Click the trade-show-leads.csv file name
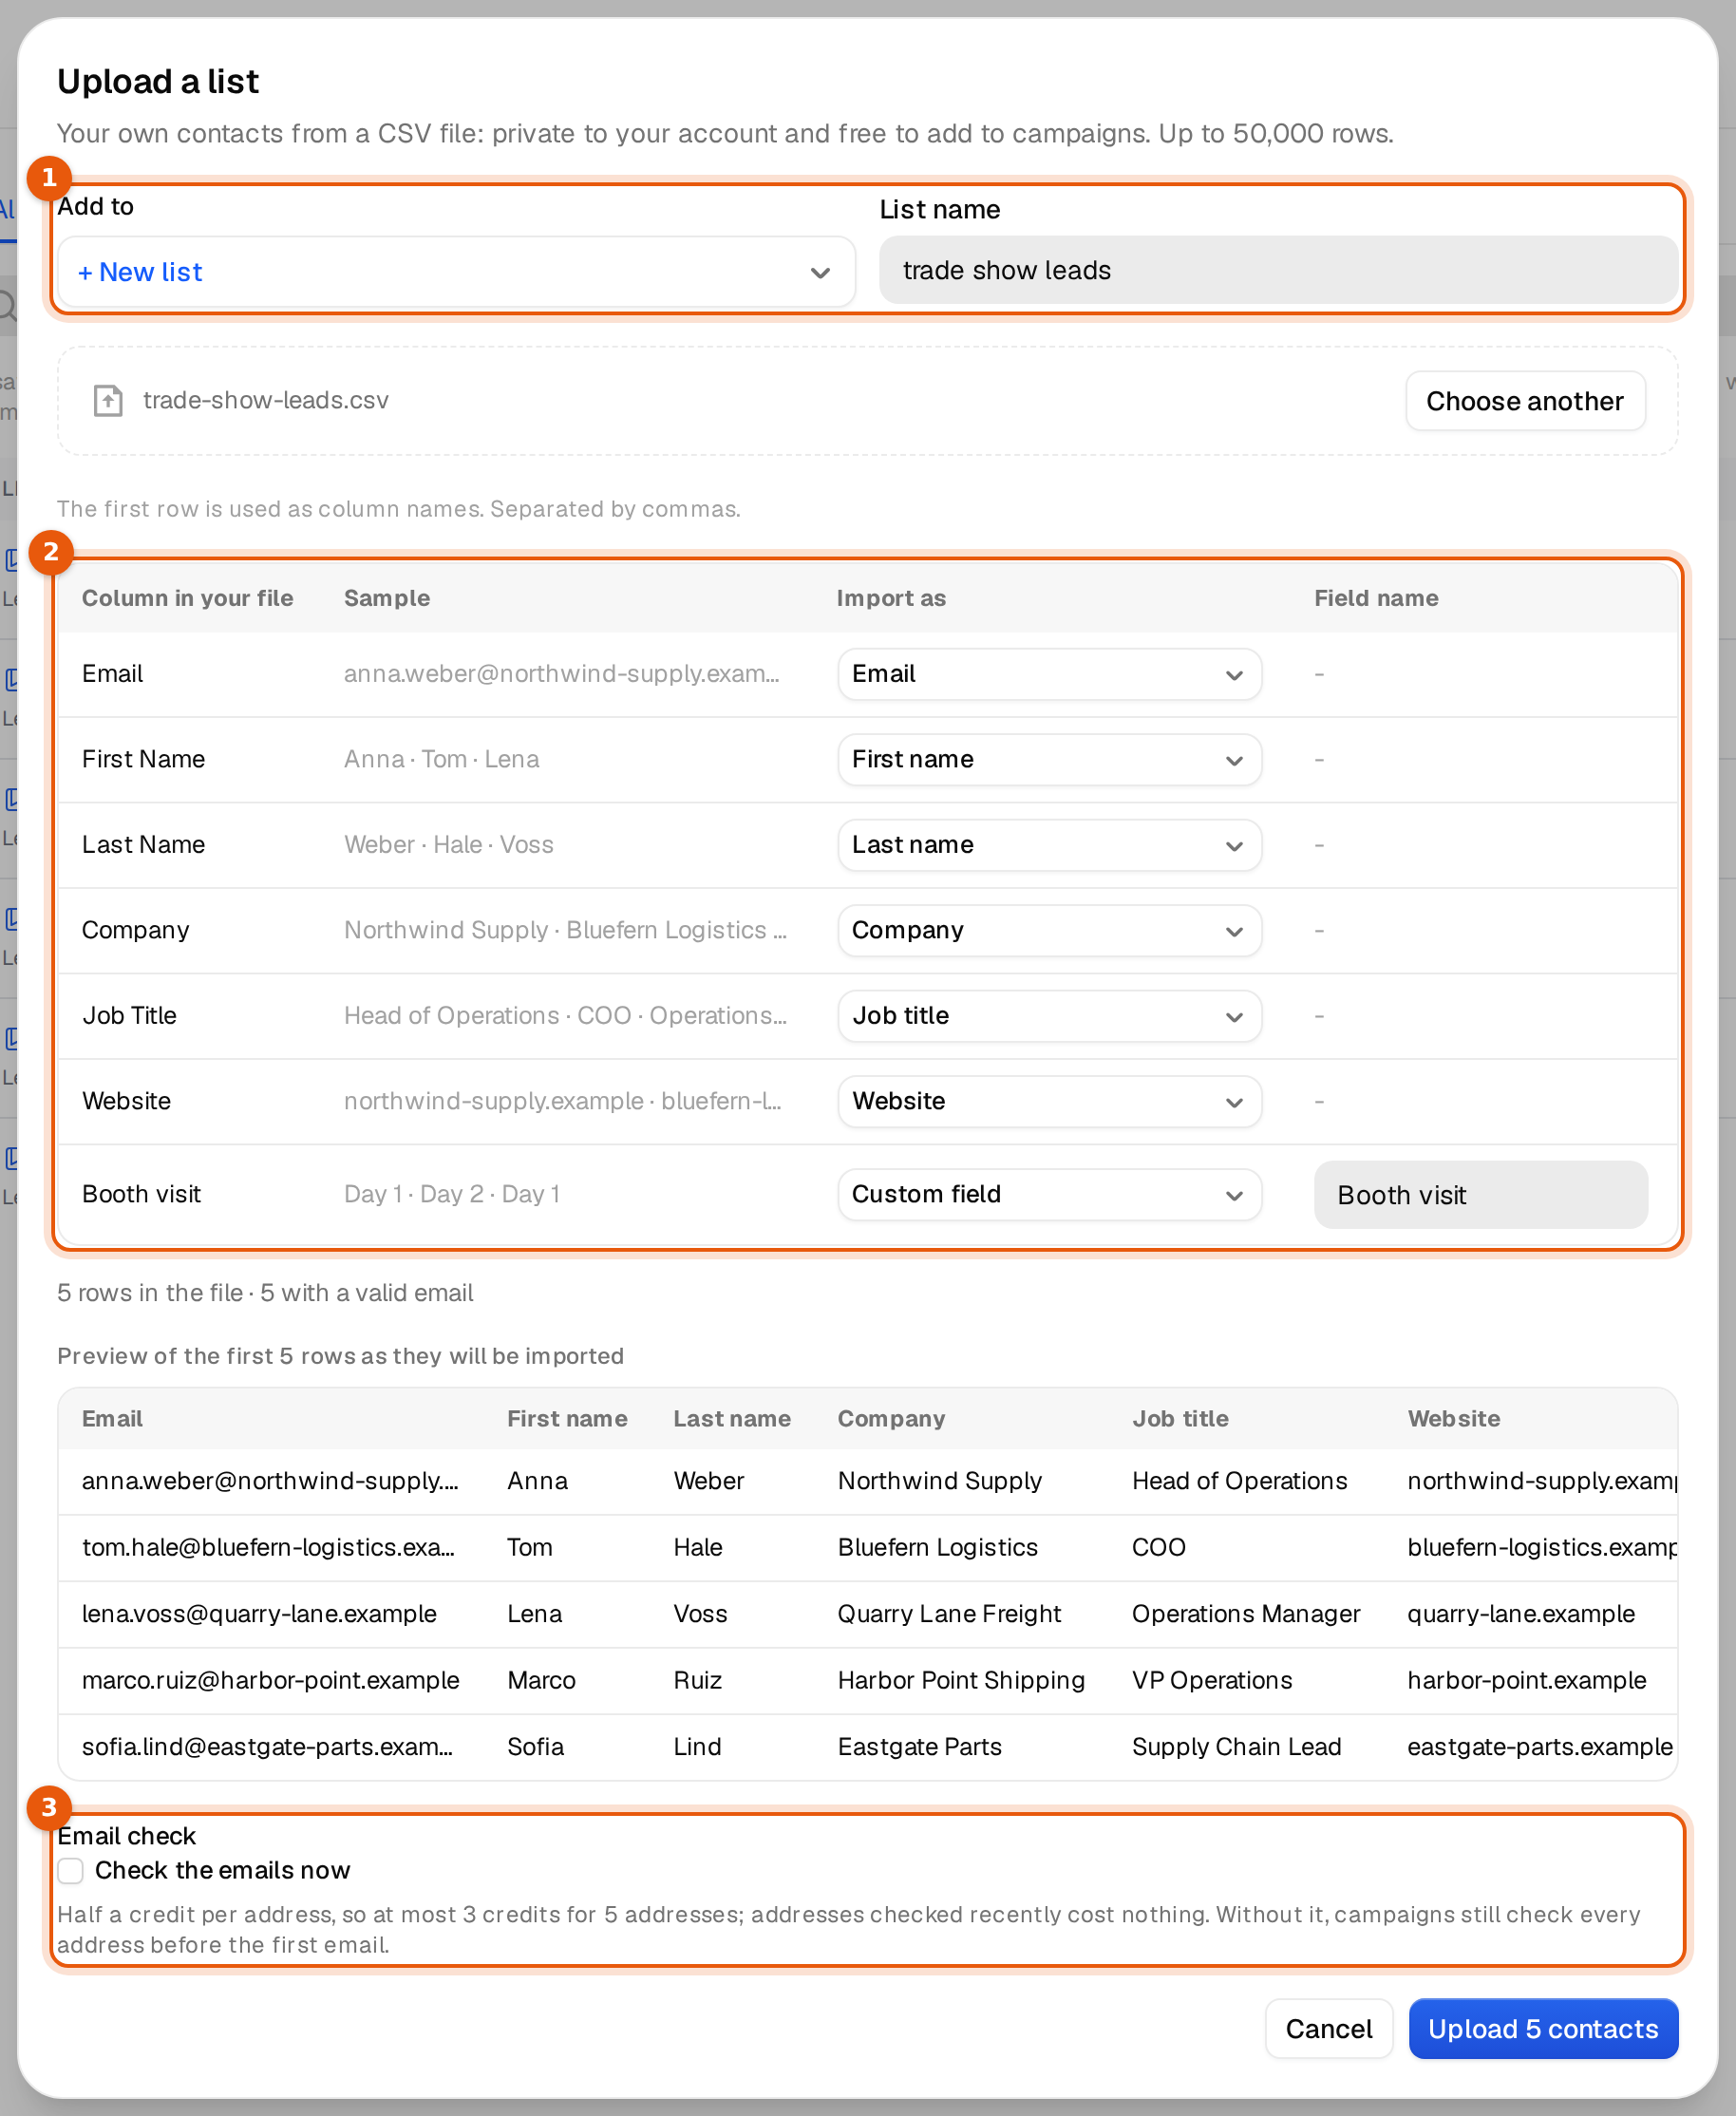This screenshot has height=2116, width=1736. click(x=265, y=401)
